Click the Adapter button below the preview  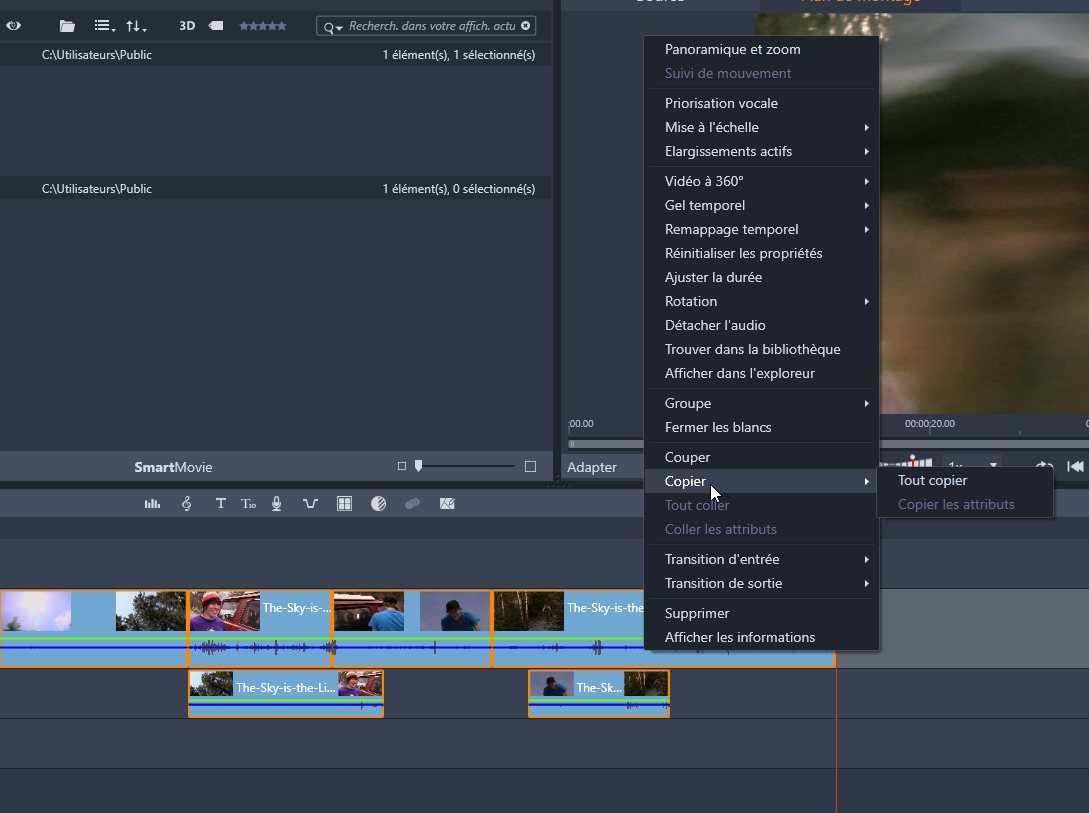[592, 467]
